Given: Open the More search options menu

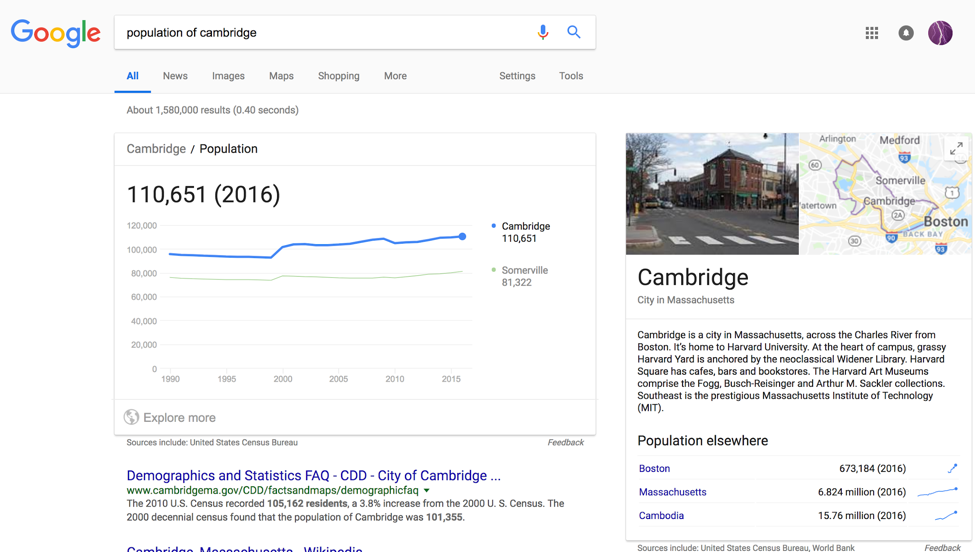Looking at the screenshot, I should [395, 76].
